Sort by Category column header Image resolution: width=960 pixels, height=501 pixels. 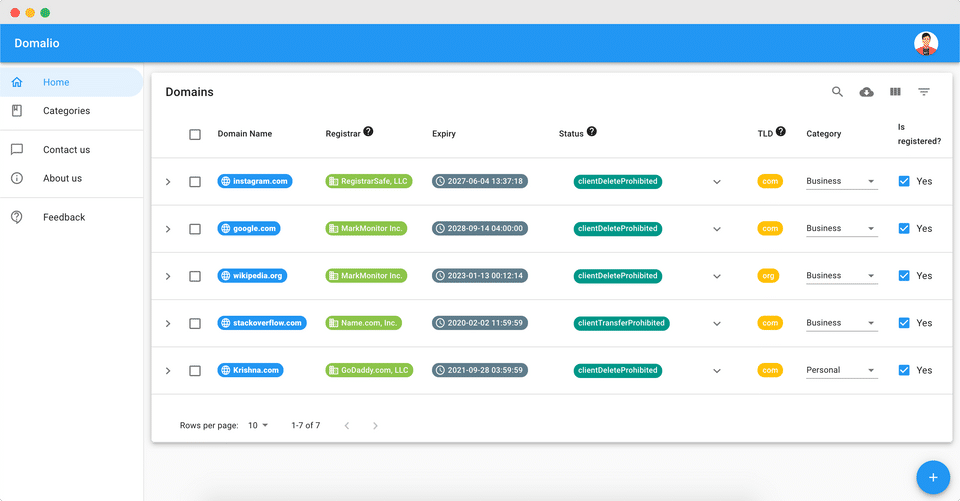pyautogui.click(x=823, y=134)
